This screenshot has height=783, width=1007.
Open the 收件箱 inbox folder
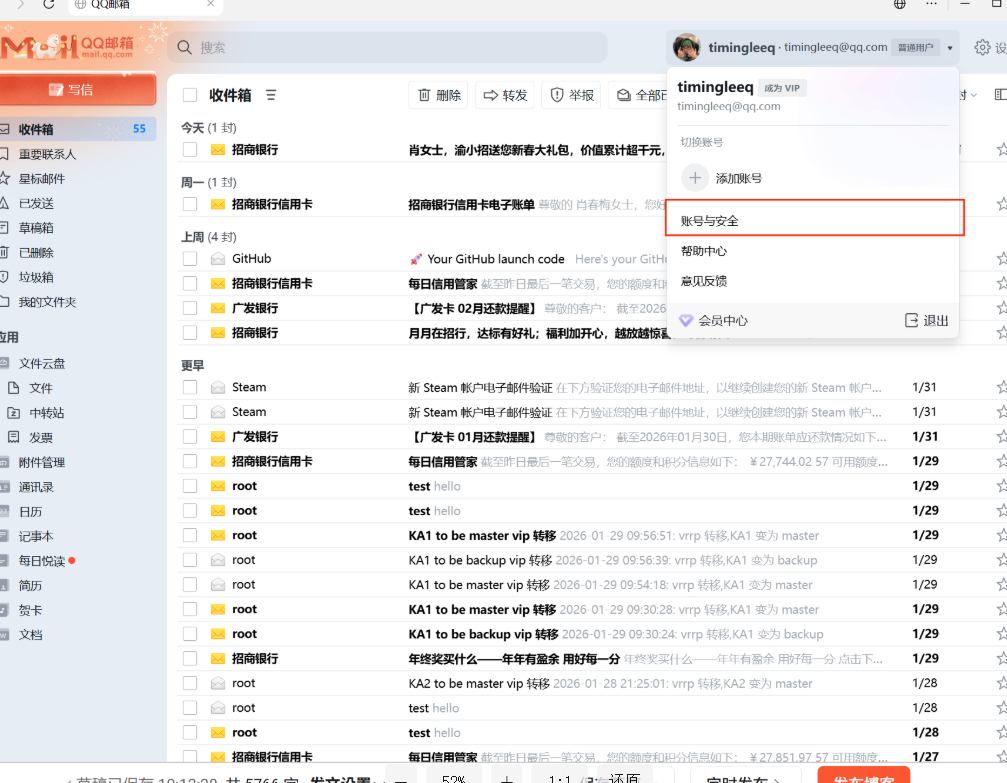pyautogui.click(x=77, y=129)
